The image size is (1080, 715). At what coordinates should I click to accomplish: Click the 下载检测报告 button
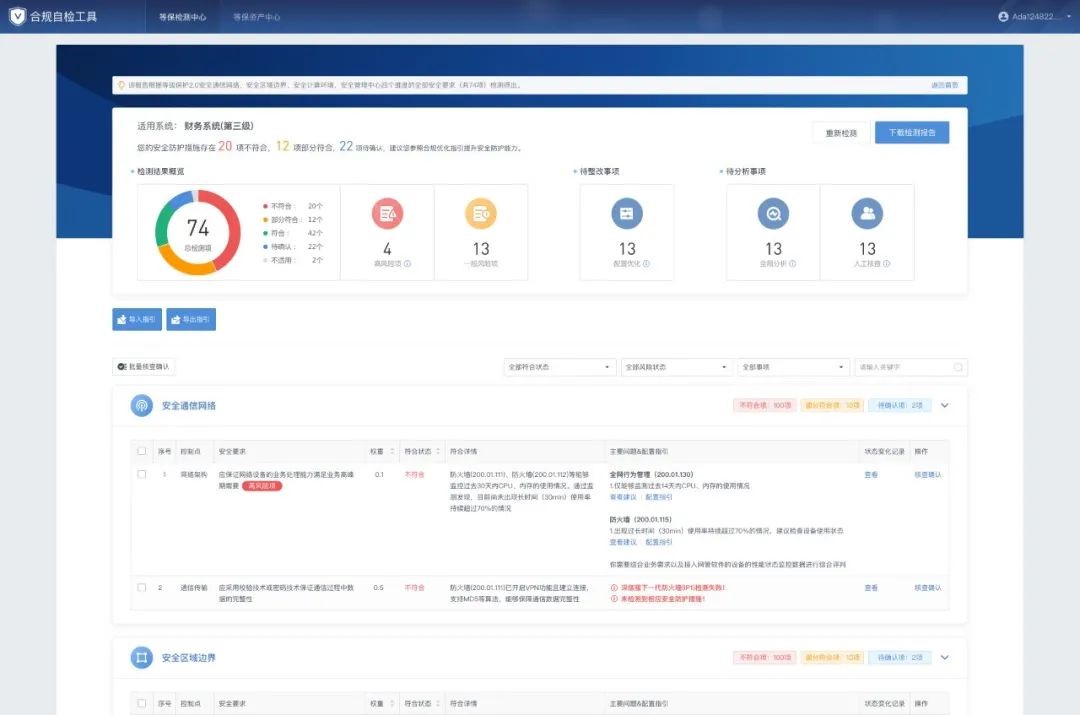[x=911, y=132]
